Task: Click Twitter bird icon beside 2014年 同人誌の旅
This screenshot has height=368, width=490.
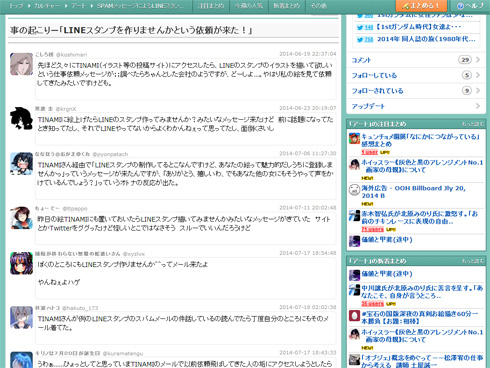Action: (360, 40)
